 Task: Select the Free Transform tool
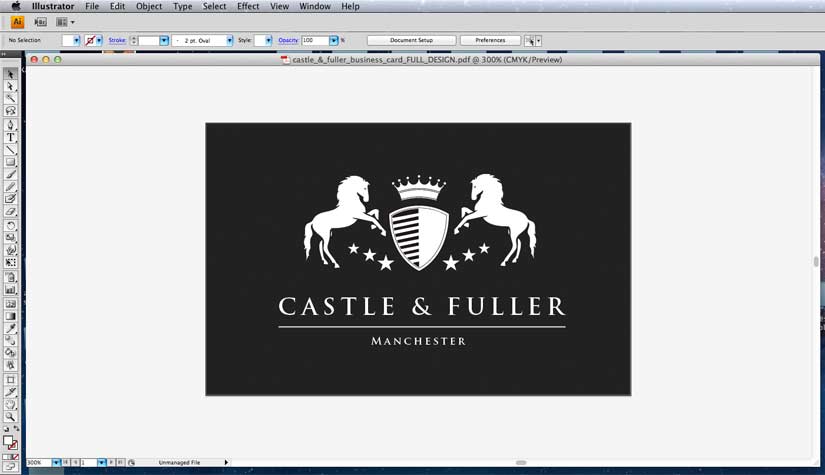(x=11, y=262)
